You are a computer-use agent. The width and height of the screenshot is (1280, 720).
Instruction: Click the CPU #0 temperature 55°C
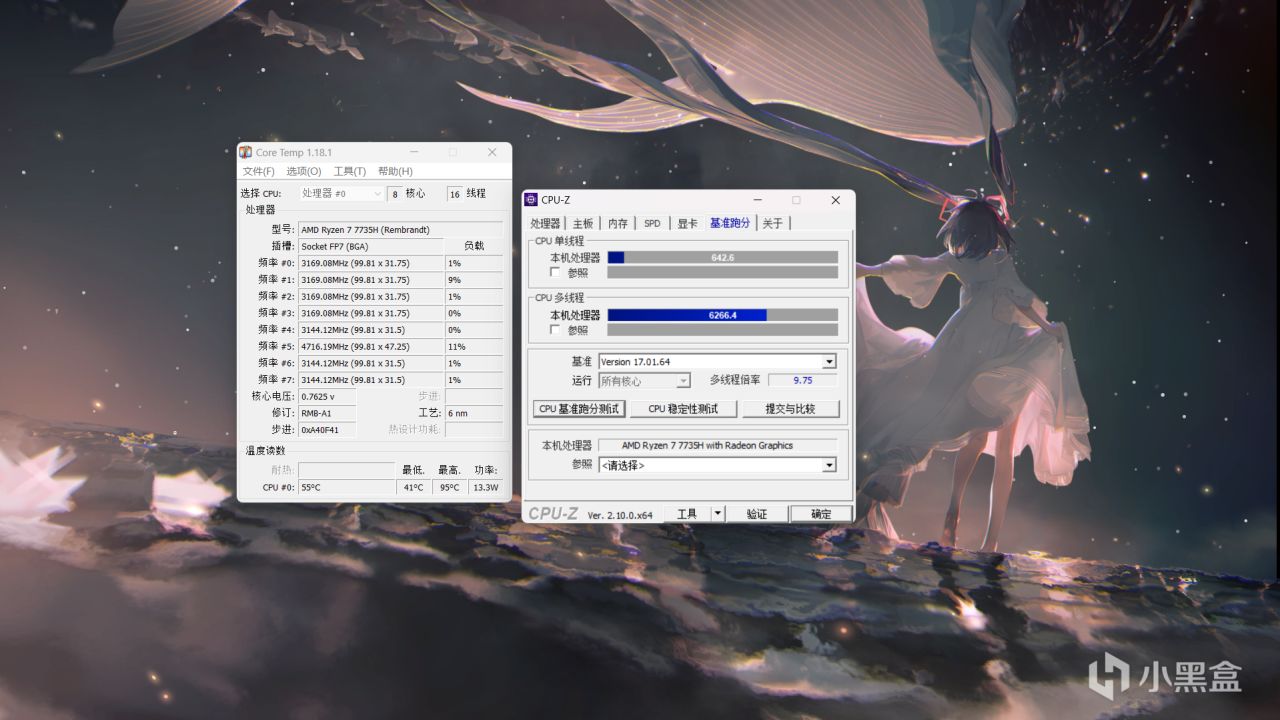pyautogui.click(x=346, y=487)
